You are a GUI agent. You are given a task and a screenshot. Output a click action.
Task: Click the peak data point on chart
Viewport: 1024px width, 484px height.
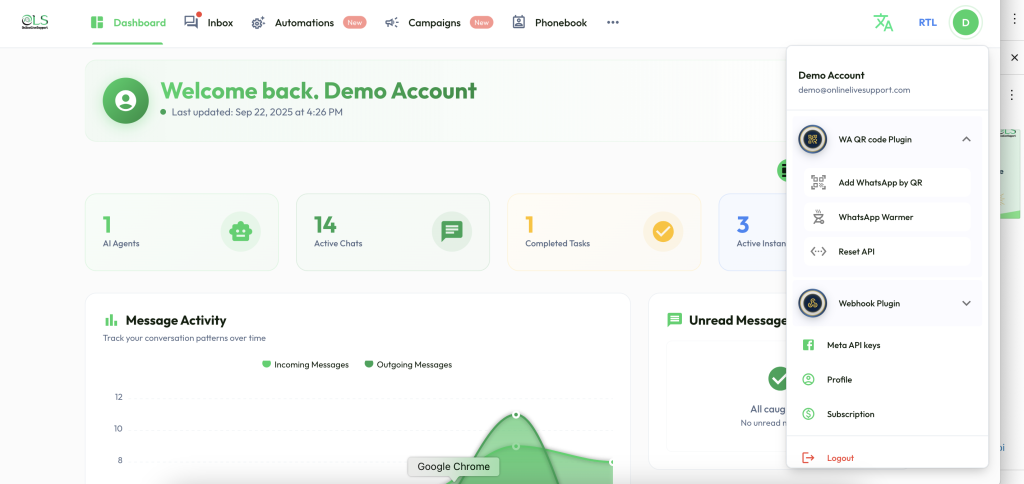point(516,414)
